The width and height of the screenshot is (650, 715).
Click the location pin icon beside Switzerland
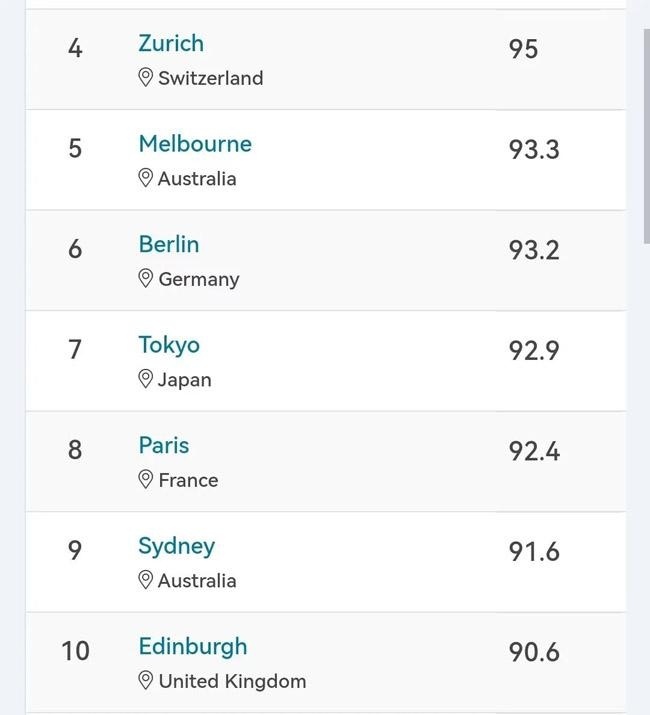pyautogui.click(x=145, y=78)
